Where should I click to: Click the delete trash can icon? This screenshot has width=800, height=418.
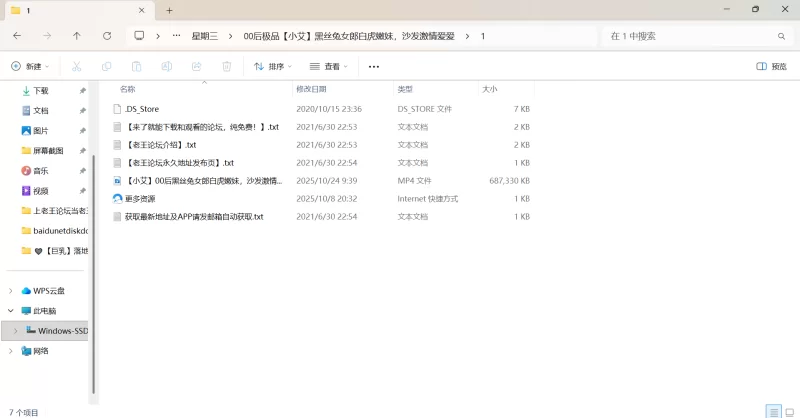tap(227, 66)
